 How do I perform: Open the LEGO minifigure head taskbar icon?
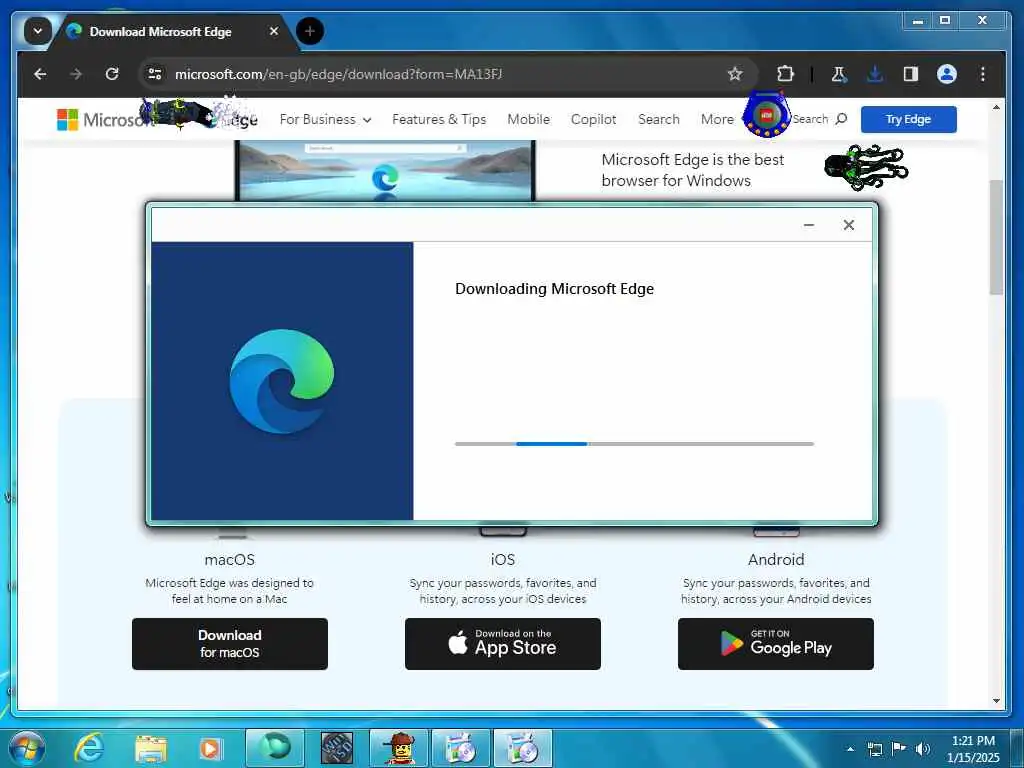pyautogui.click(x=399, y=748)
